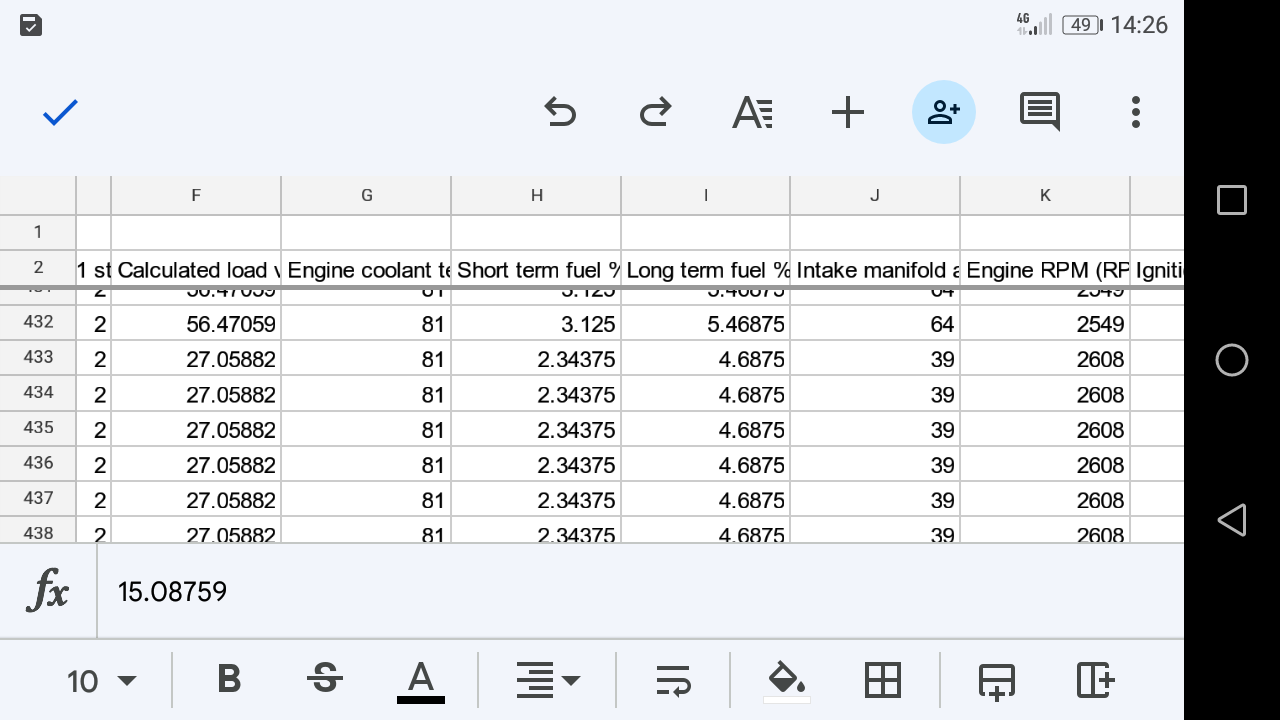Screen dimensions: 1280x720
Task: Open the three-dot overflow menu
Action: pos(1135,112)
